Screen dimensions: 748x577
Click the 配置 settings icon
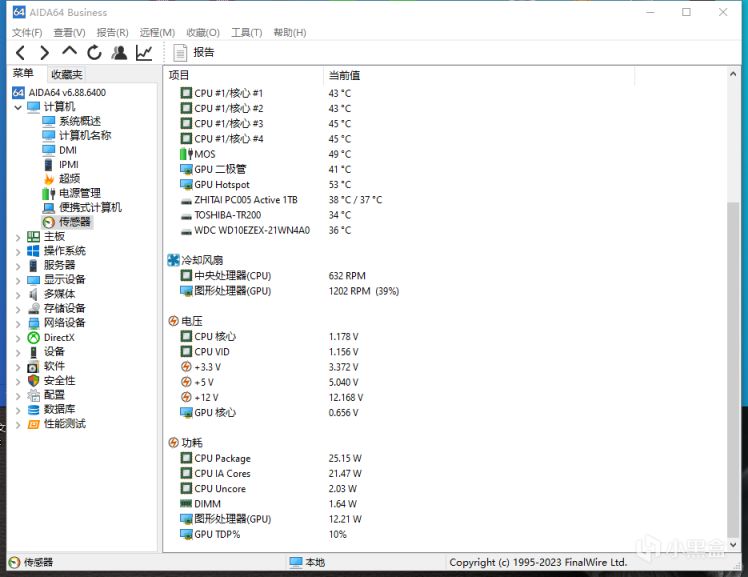[33, 395]
